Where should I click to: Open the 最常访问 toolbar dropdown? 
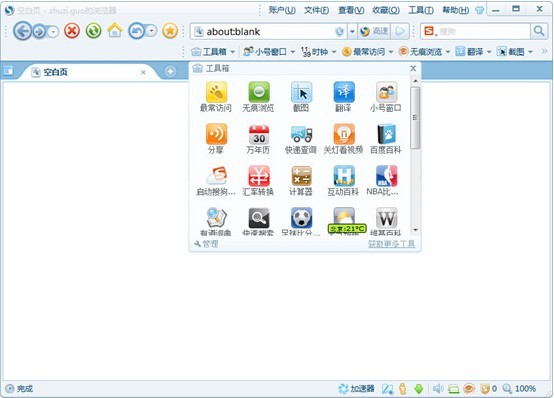pos(367,52)
